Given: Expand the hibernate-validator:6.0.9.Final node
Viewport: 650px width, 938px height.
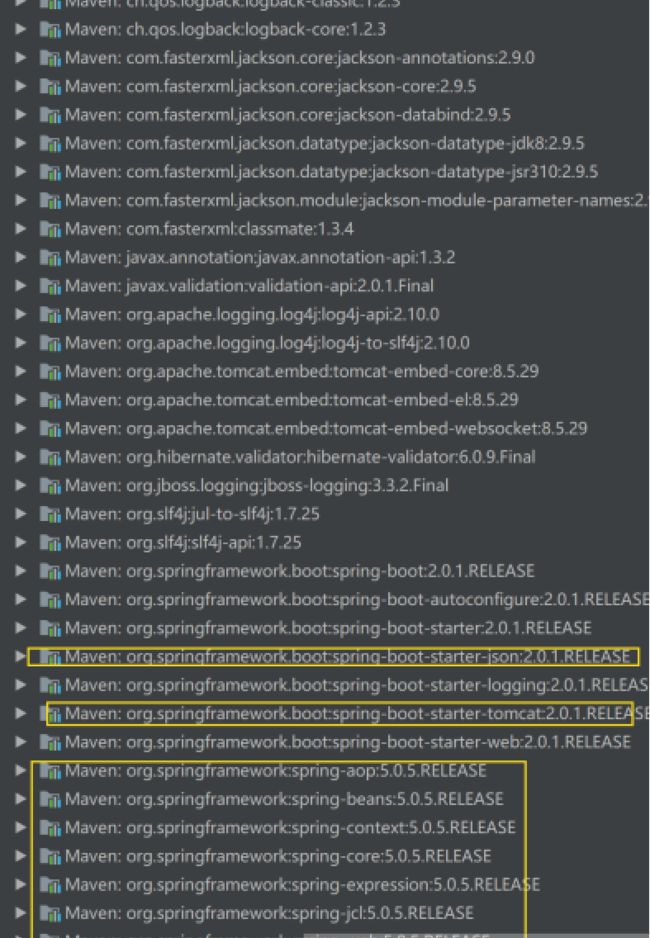Looking at the screenshot, I should 20,456.
